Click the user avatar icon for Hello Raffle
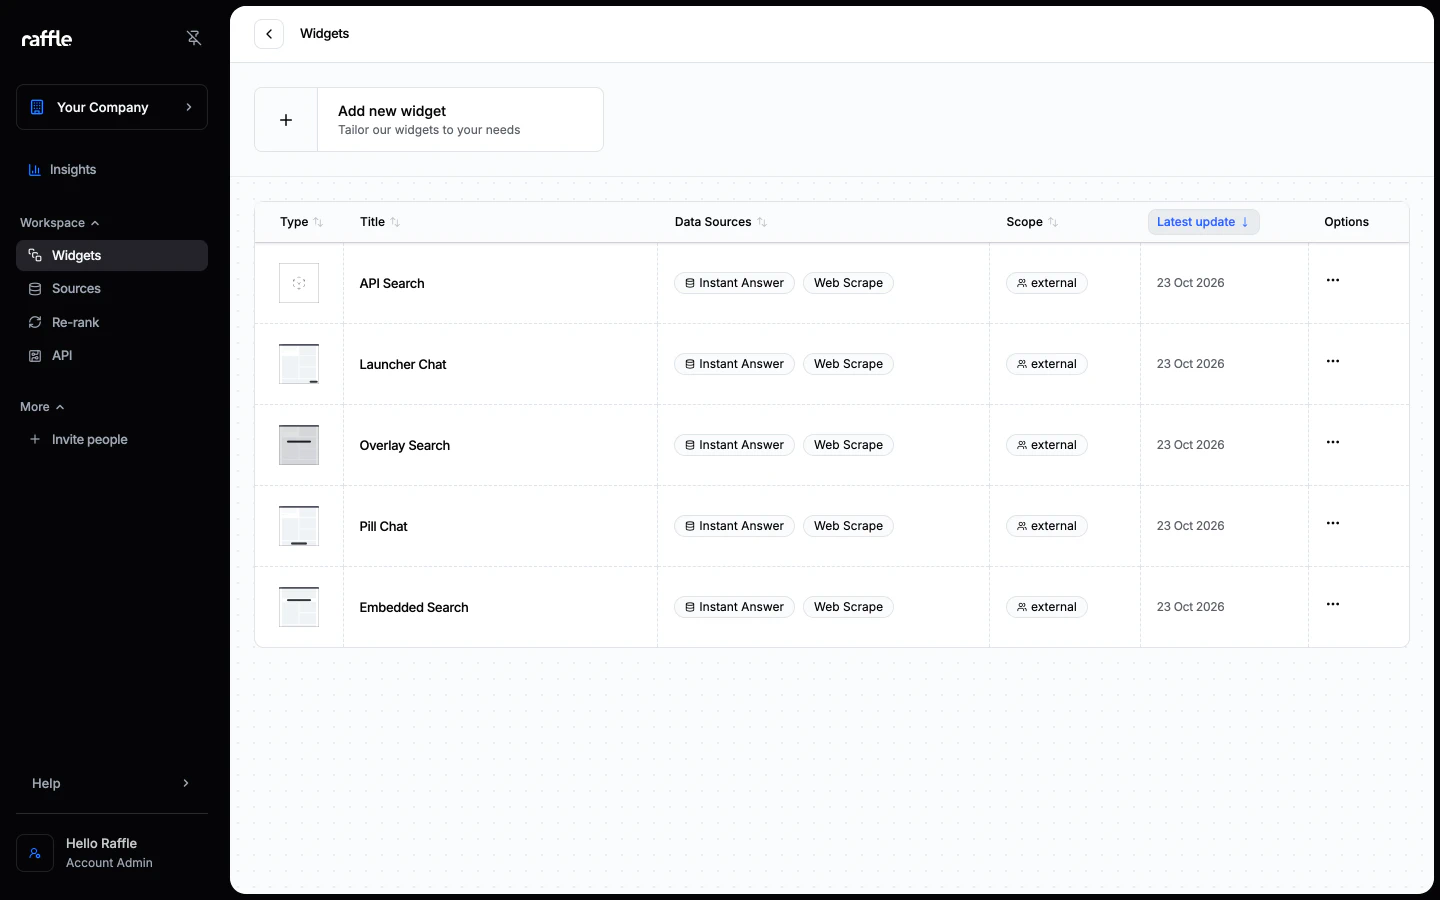Screen dimensions: 1440x900 [x=35, y=853]
